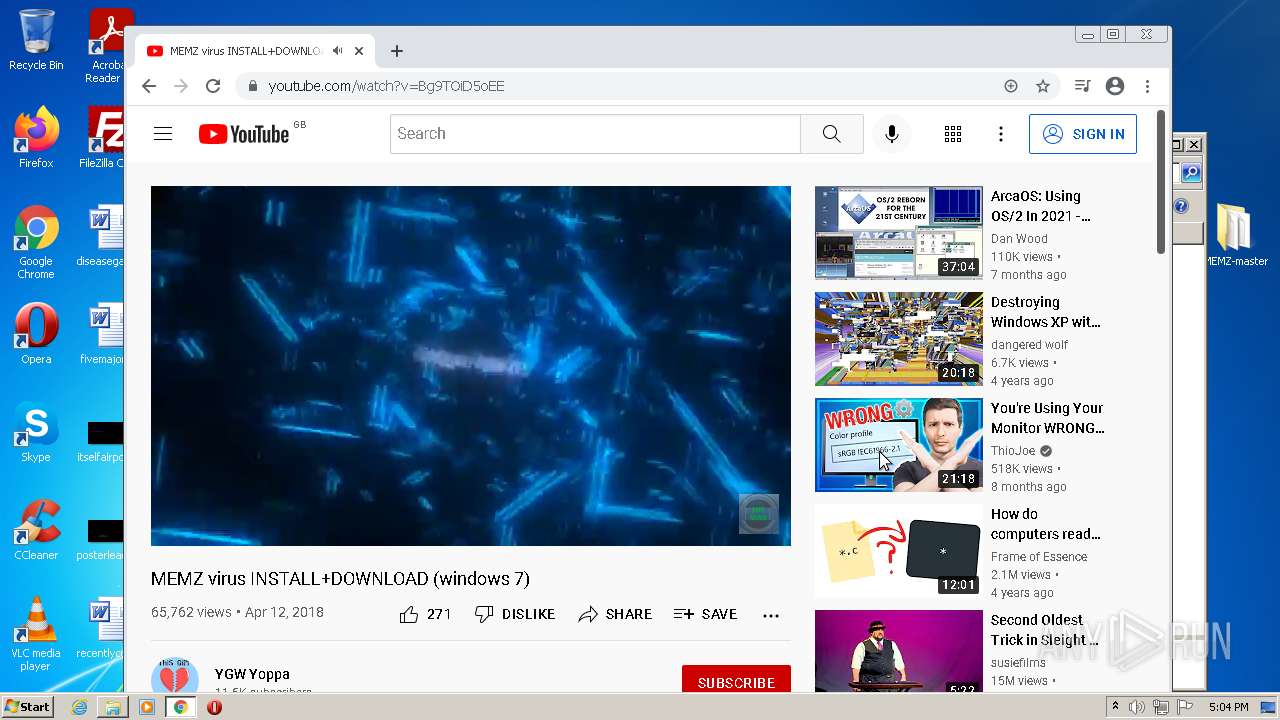This screenshot has height=720, width=1280.
Task: Open more actions under the video
Action: tap(771, 615)
